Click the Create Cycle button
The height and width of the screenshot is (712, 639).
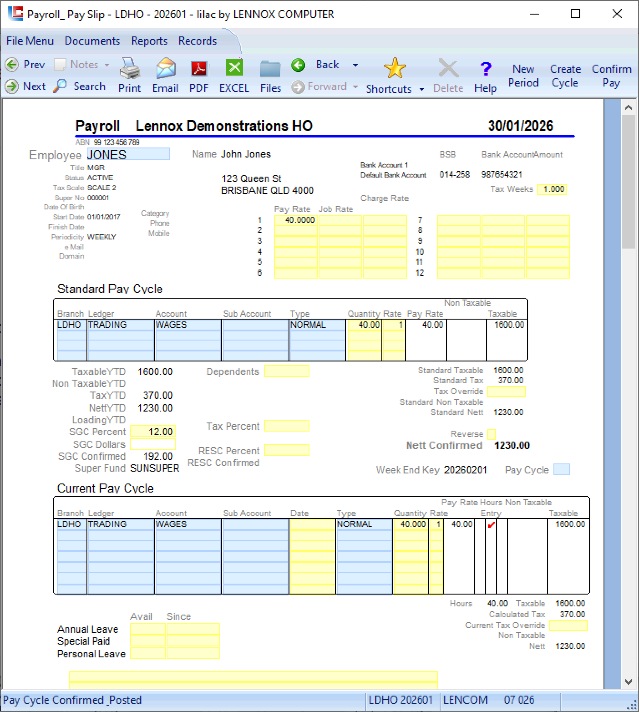tap(565, 76)
